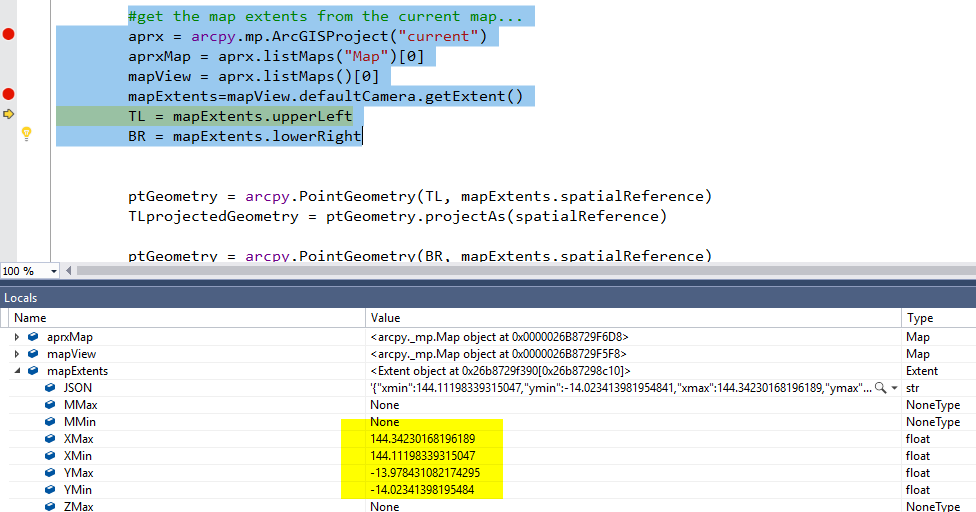976x512 pixels.
Task: Click the ptGeometry PointGeometry(TL...) line
Action: (420, 197)
